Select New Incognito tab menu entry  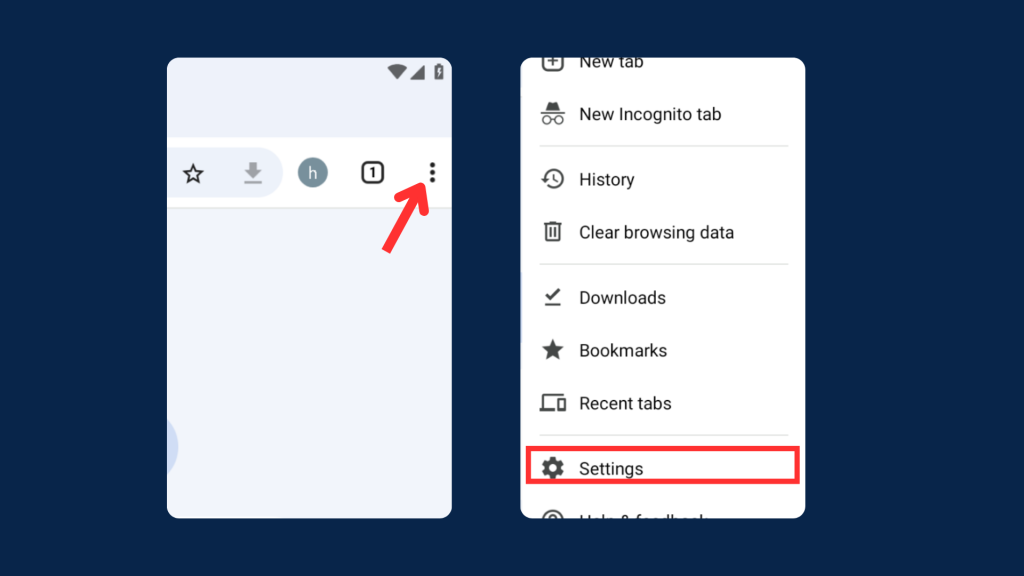(650, 114)
